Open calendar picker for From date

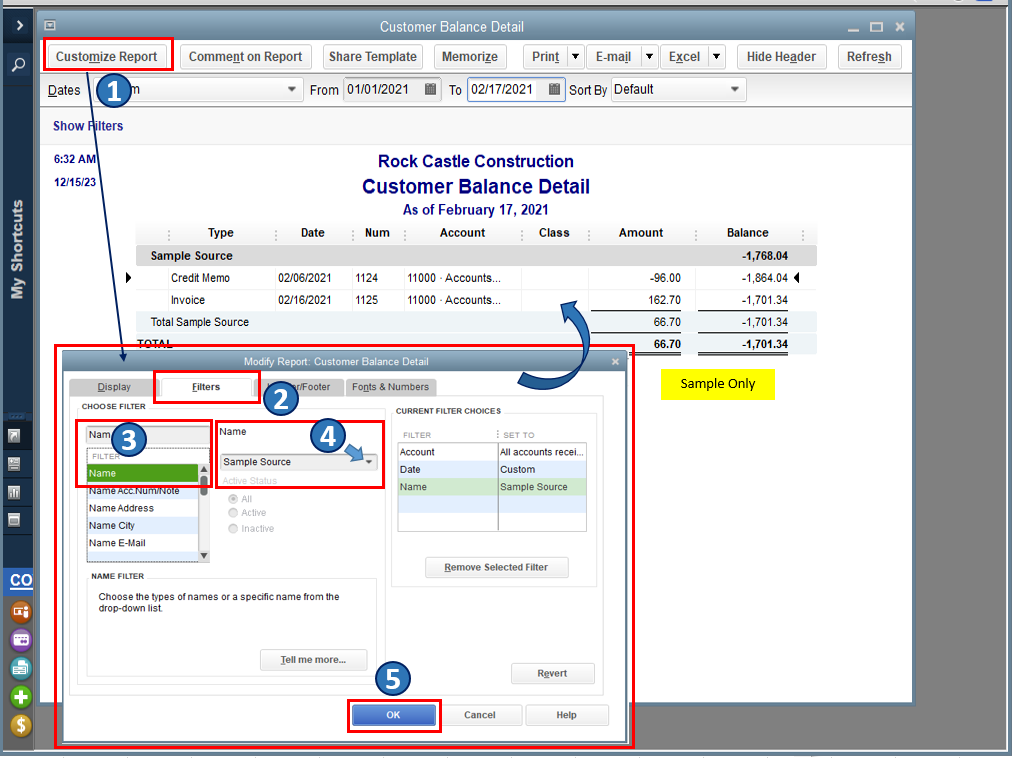[431, 89]
